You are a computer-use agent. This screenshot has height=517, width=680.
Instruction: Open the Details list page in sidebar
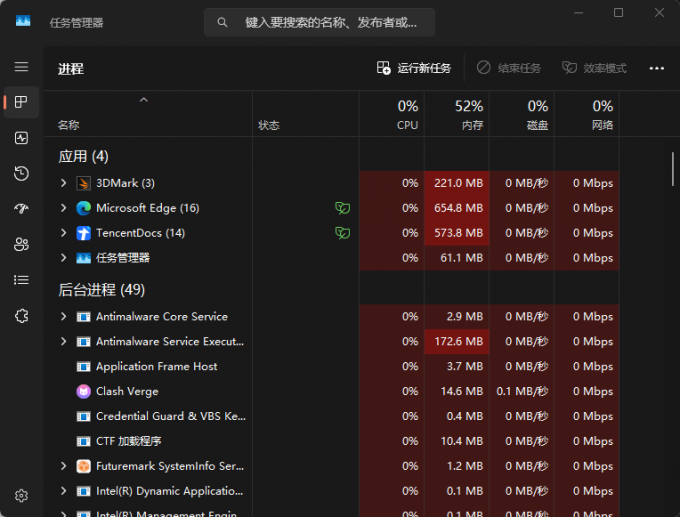click(x=21, y=280)
